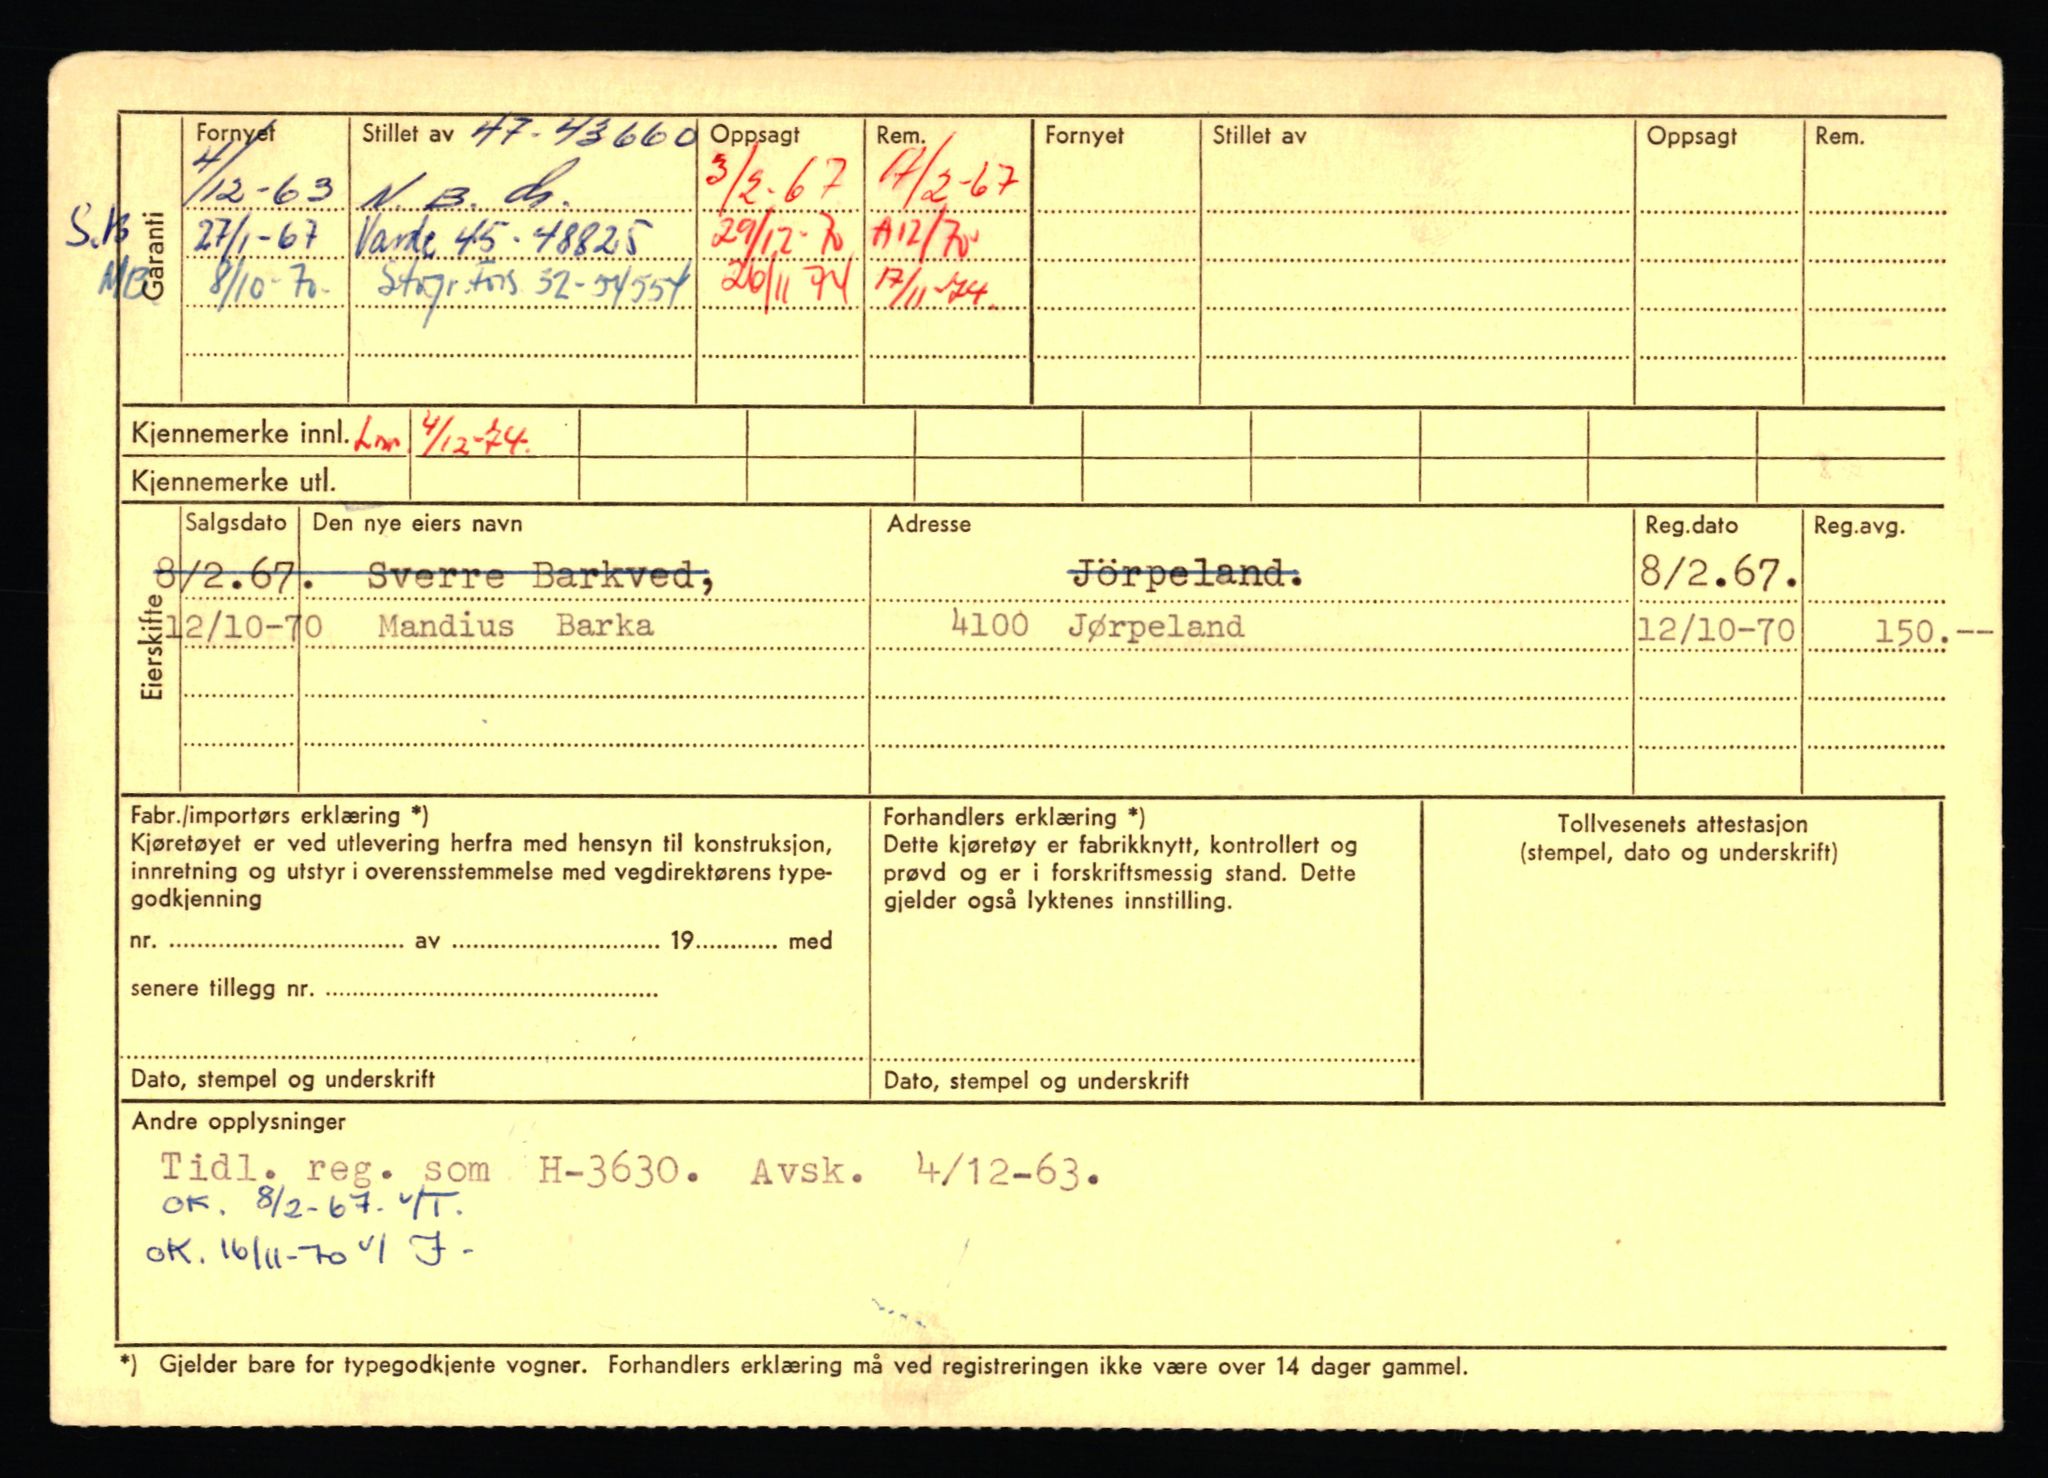Click the 'Avsk. 4/12-63.' text
This screenshot has width=2048, height=1478.
(924, 1170)
